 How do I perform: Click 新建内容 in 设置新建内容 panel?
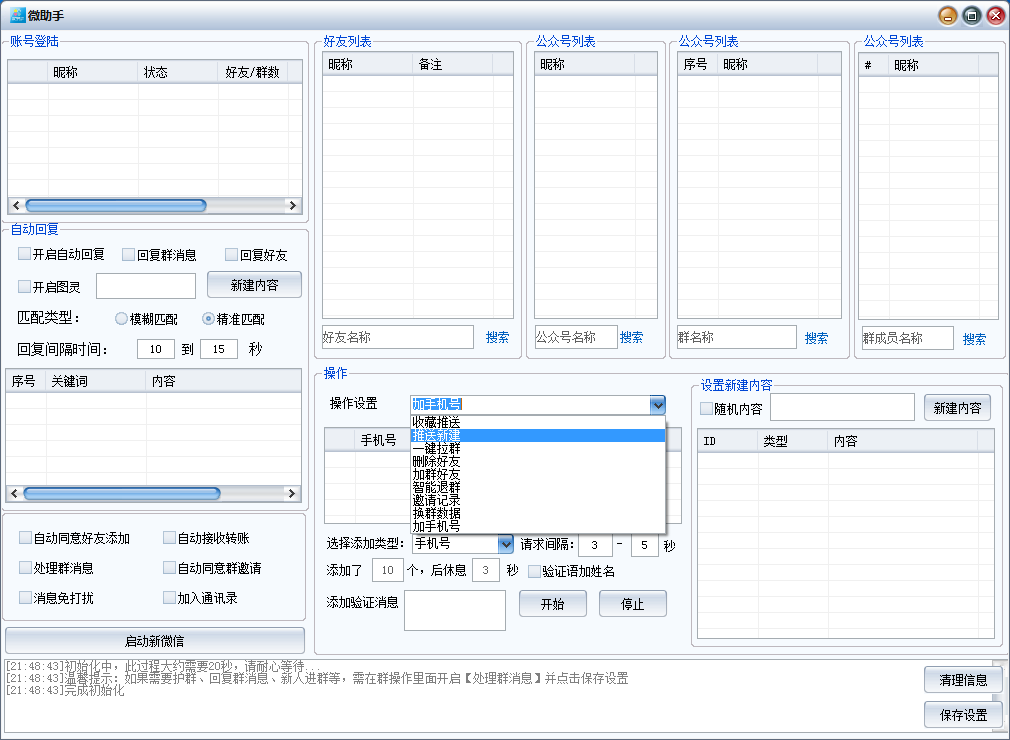(957, 408)
